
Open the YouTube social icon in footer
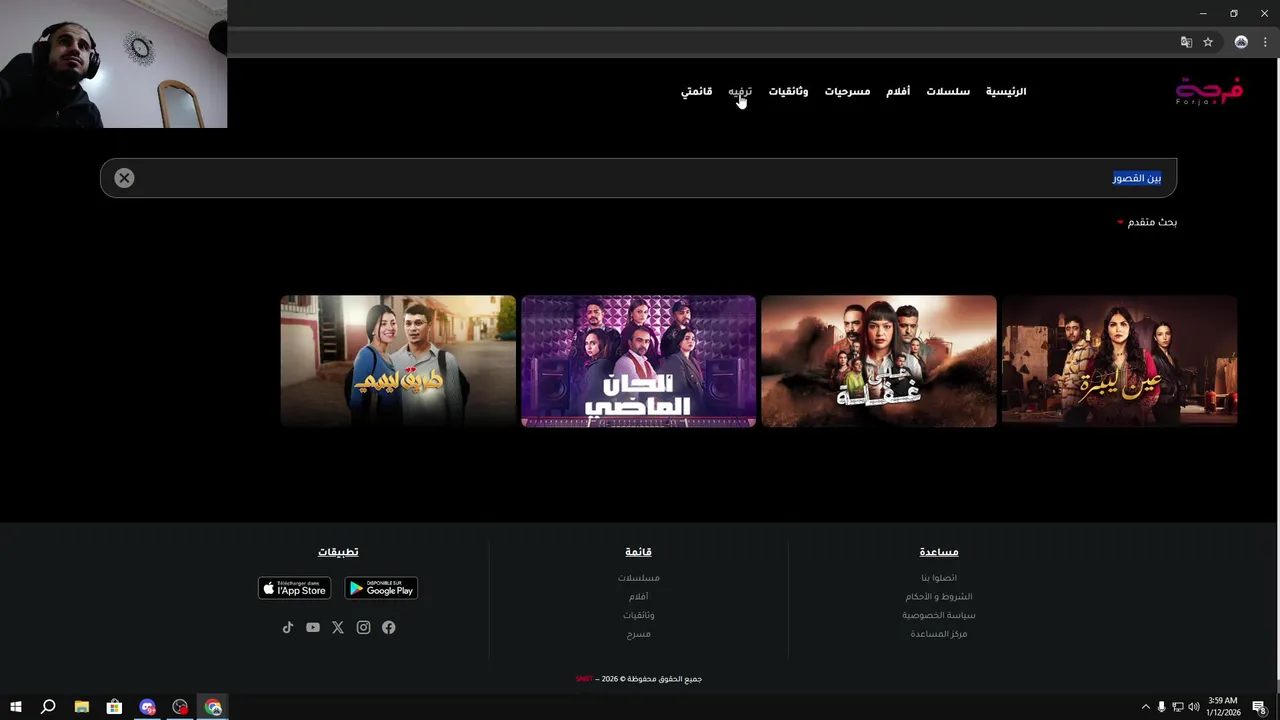click(x=313, y=627)
